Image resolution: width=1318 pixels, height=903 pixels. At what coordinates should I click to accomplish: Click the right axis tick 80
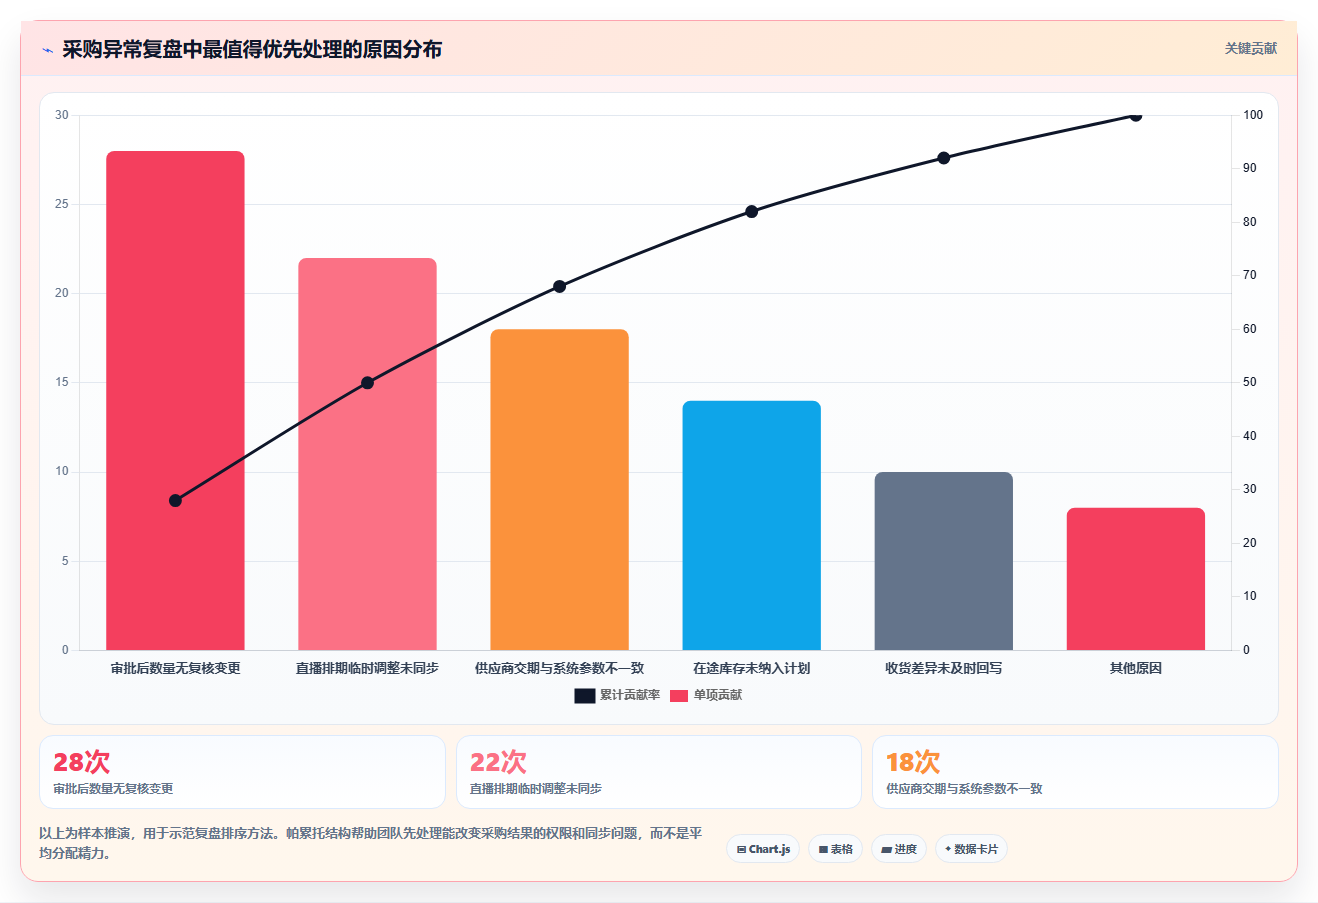pos(1250,222)
